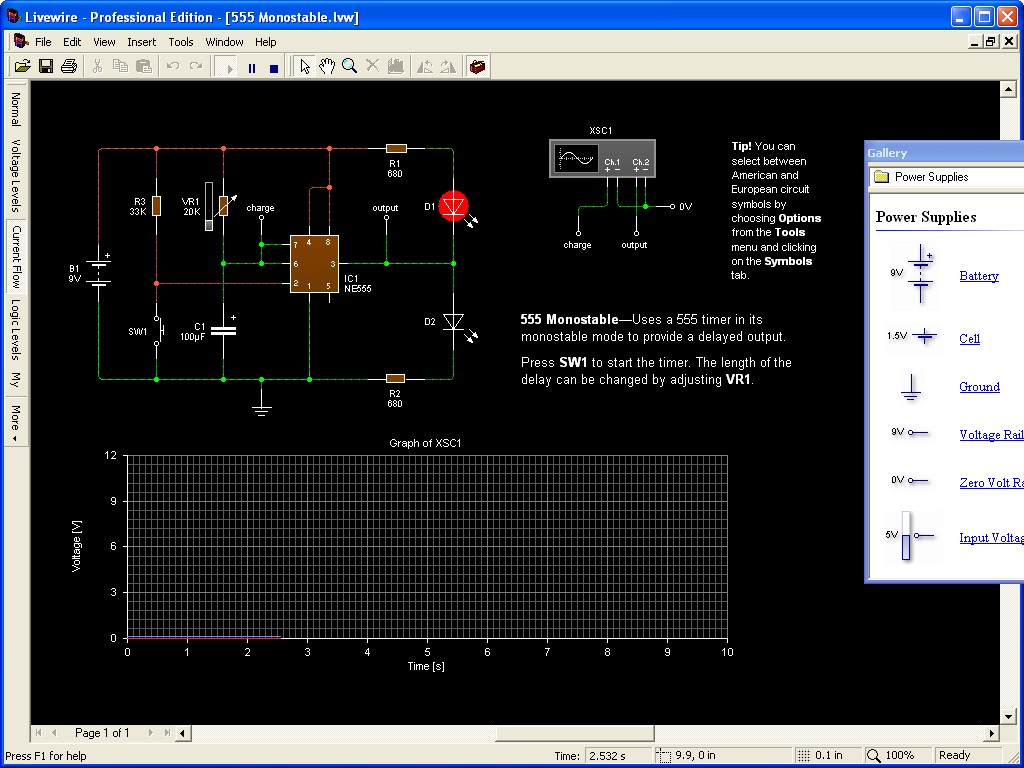This screenshot has width=1024, height=768.
Task: Click the Open file toolbar icon
Action: click(x=22, y=66)
